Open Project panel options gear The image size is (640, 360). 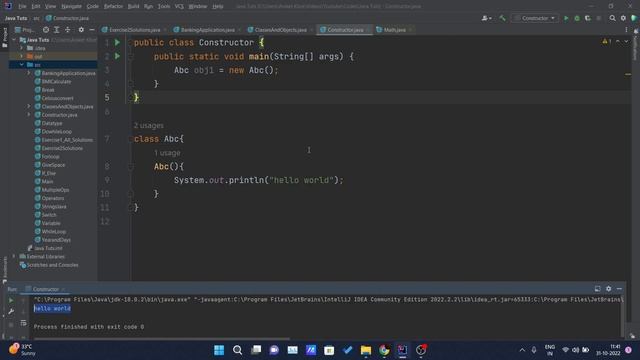coord(81,30)
